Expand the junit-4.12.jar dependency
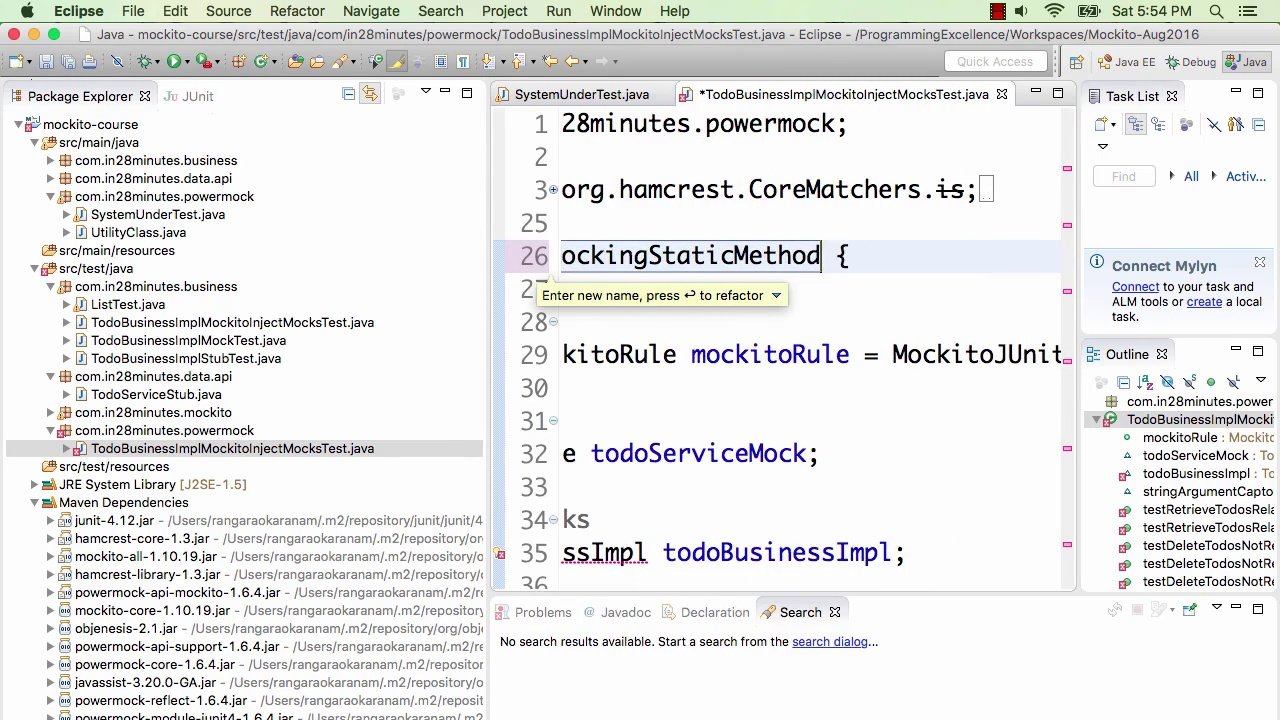 point(51,521)
